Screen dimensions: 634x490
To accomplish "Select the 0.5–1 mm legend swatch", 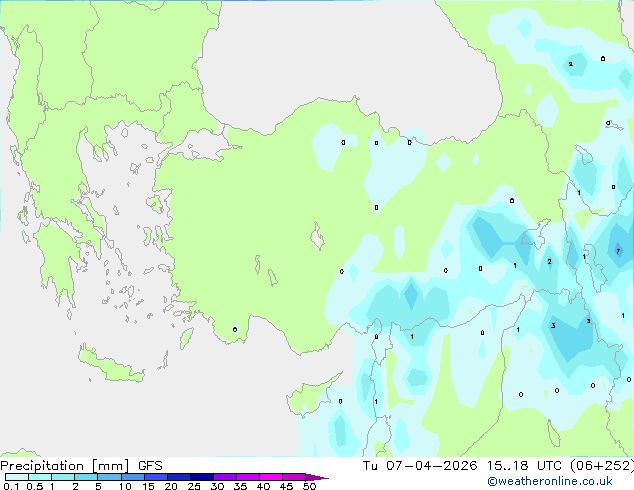I will tap(40, 477).
